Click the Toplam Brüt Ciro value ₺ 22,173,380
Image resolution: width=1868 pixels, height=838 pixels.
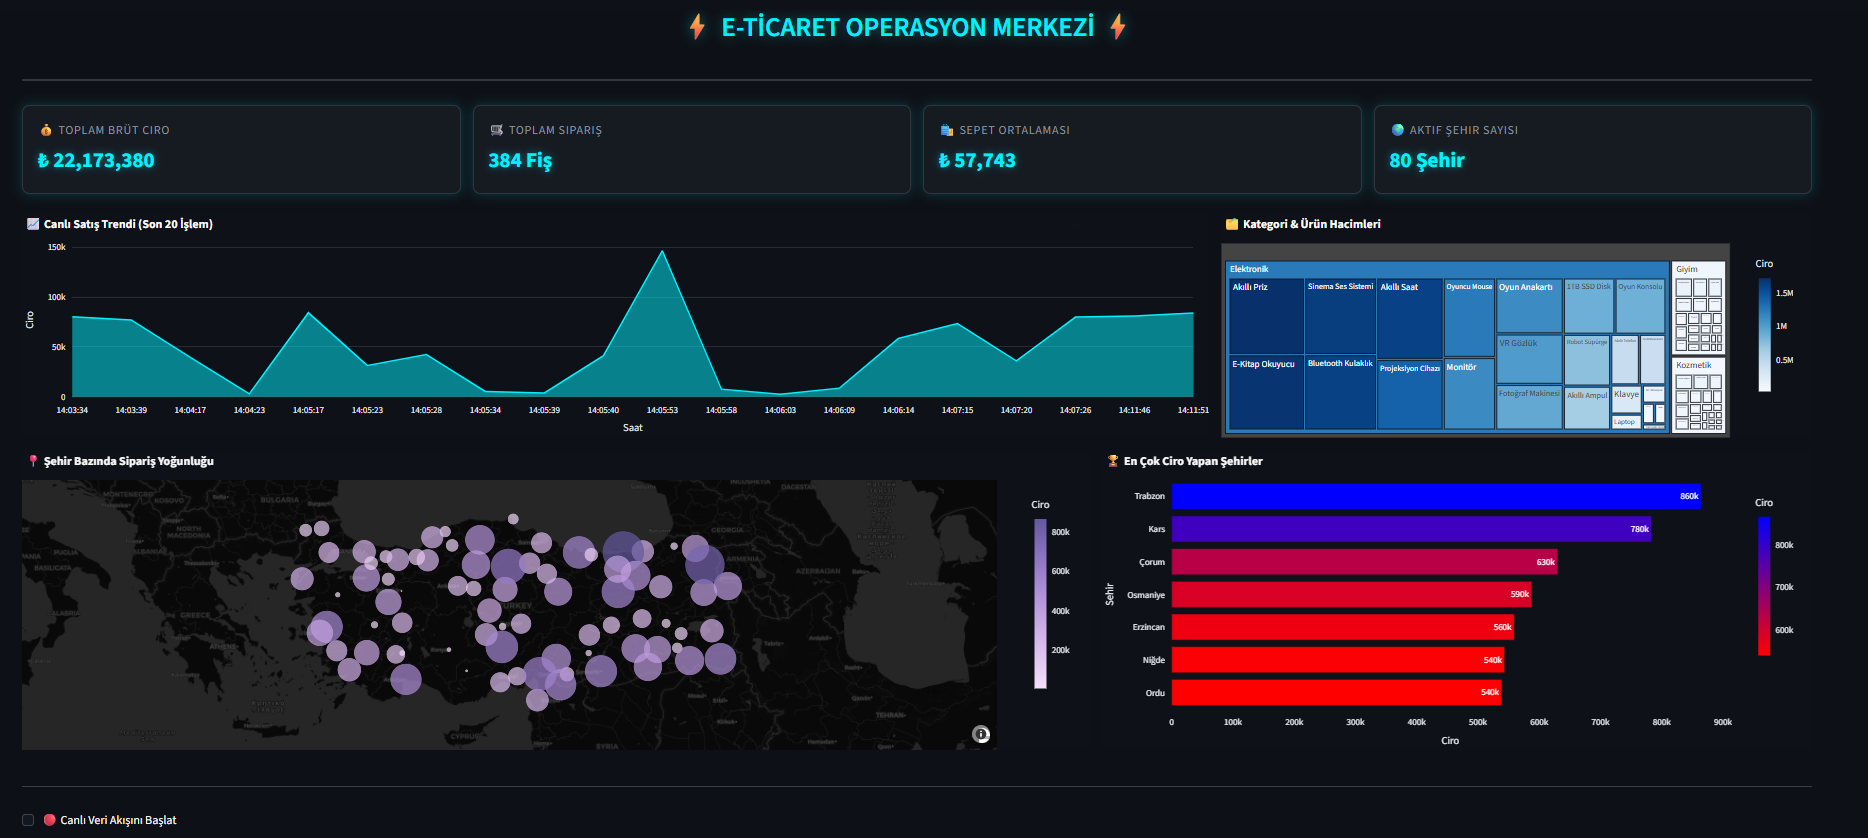pyautogui.click(x=96, y=160)
